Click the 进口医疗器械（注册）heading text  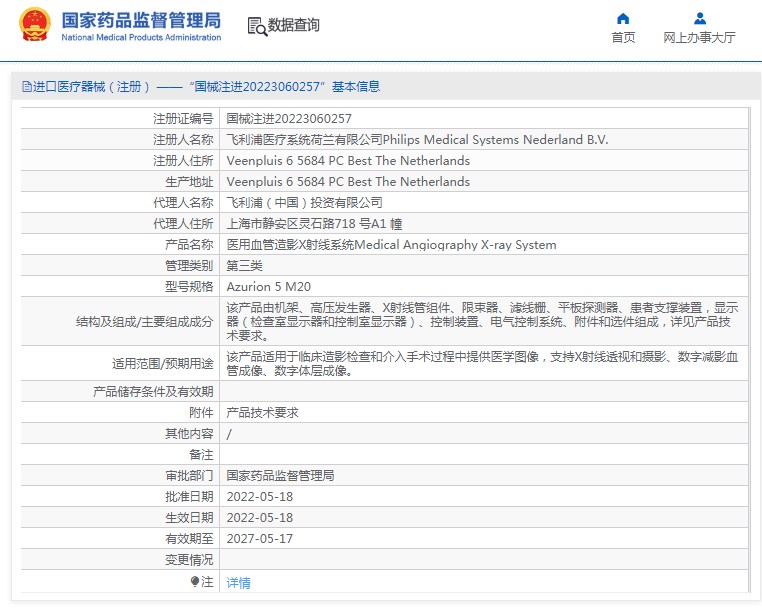[91, 87]
